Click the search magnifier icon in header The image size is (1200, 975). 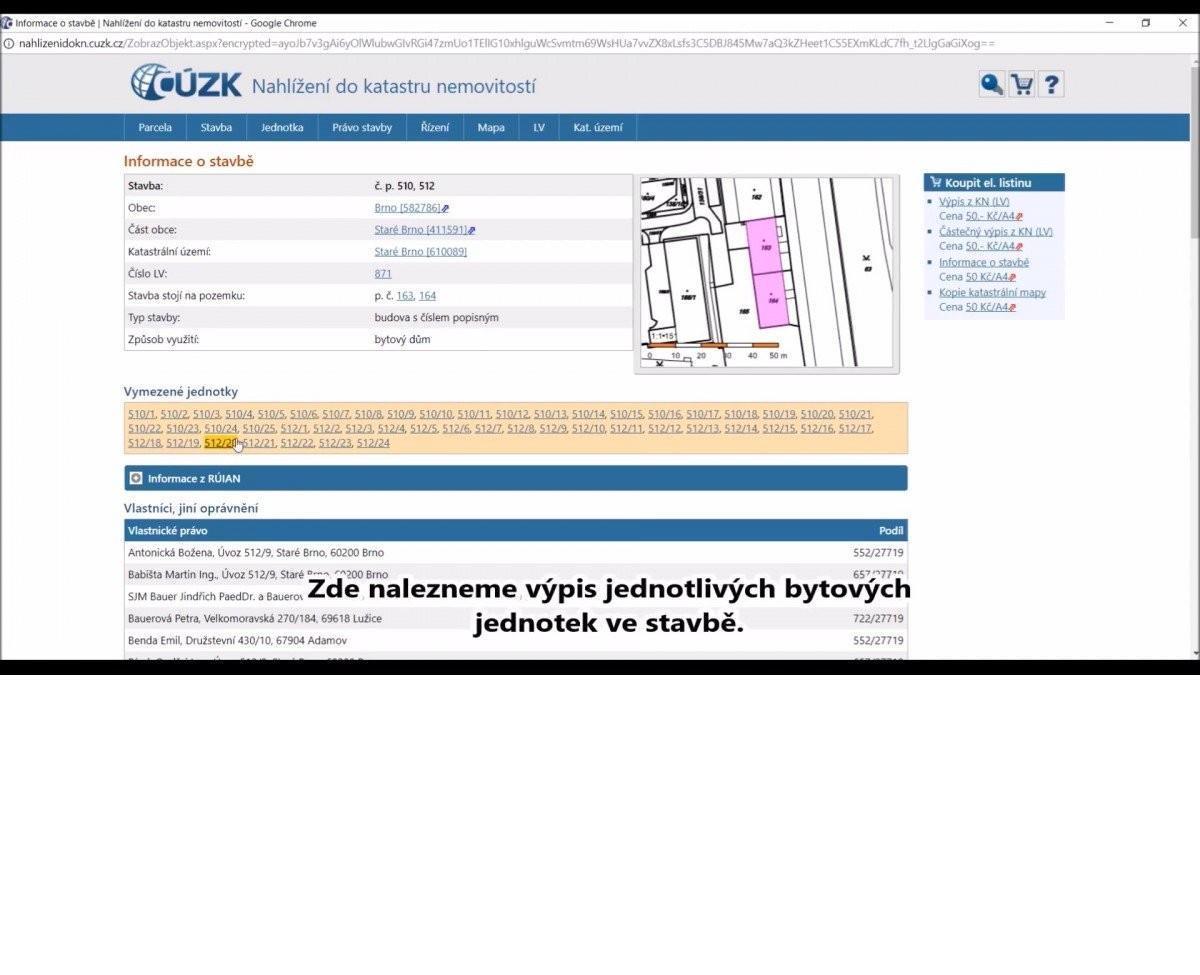(x=992, y=84)
